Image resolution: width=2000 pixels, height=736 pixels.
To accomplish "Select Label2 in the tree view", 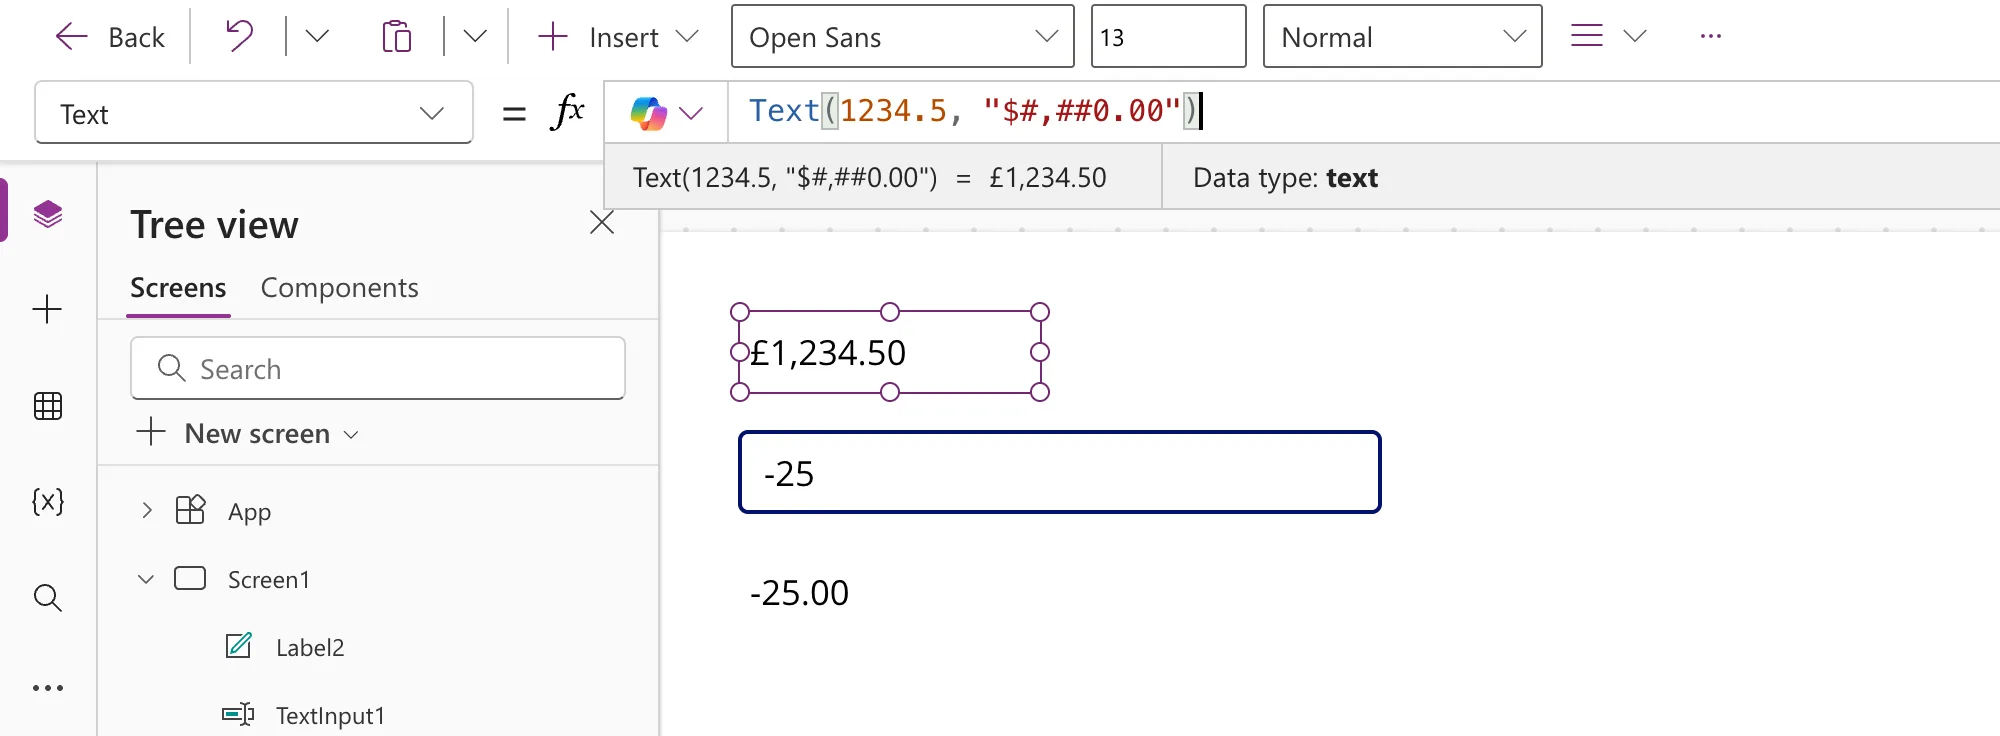I will pyautogui.click(x=309, y=647).
